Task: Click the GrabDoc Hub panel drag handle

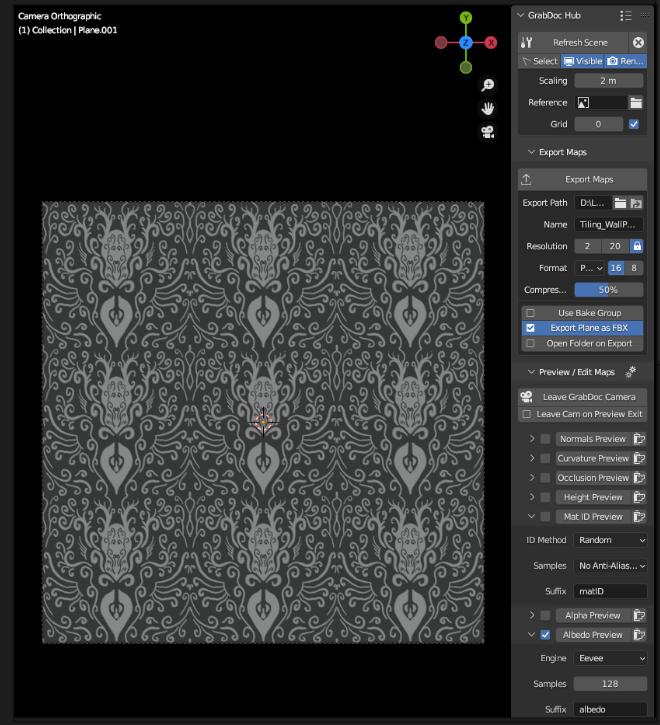Action: point(644,15)
